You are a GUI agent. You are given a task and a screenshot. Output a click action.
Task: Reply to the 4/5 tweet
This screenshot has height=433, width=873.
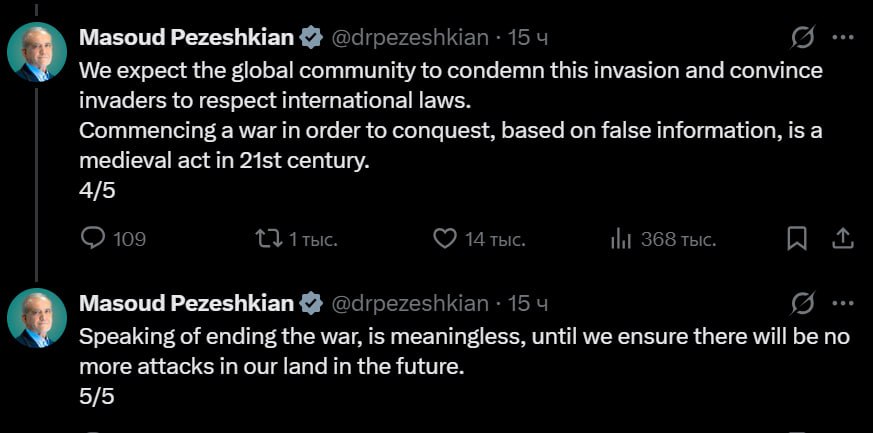click(x=93, y=239)
